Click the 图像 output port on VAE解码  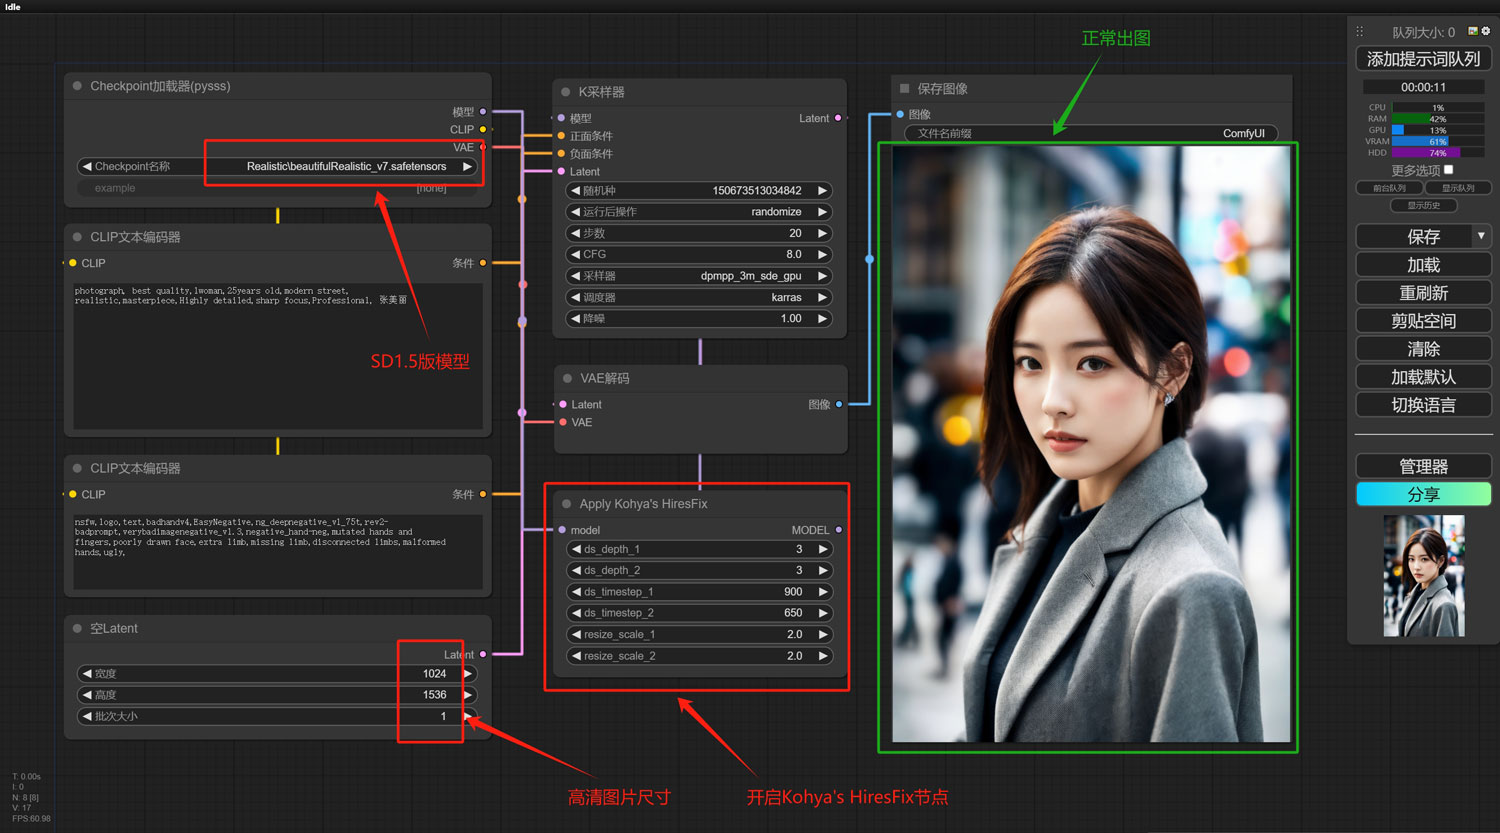point(838,405)
